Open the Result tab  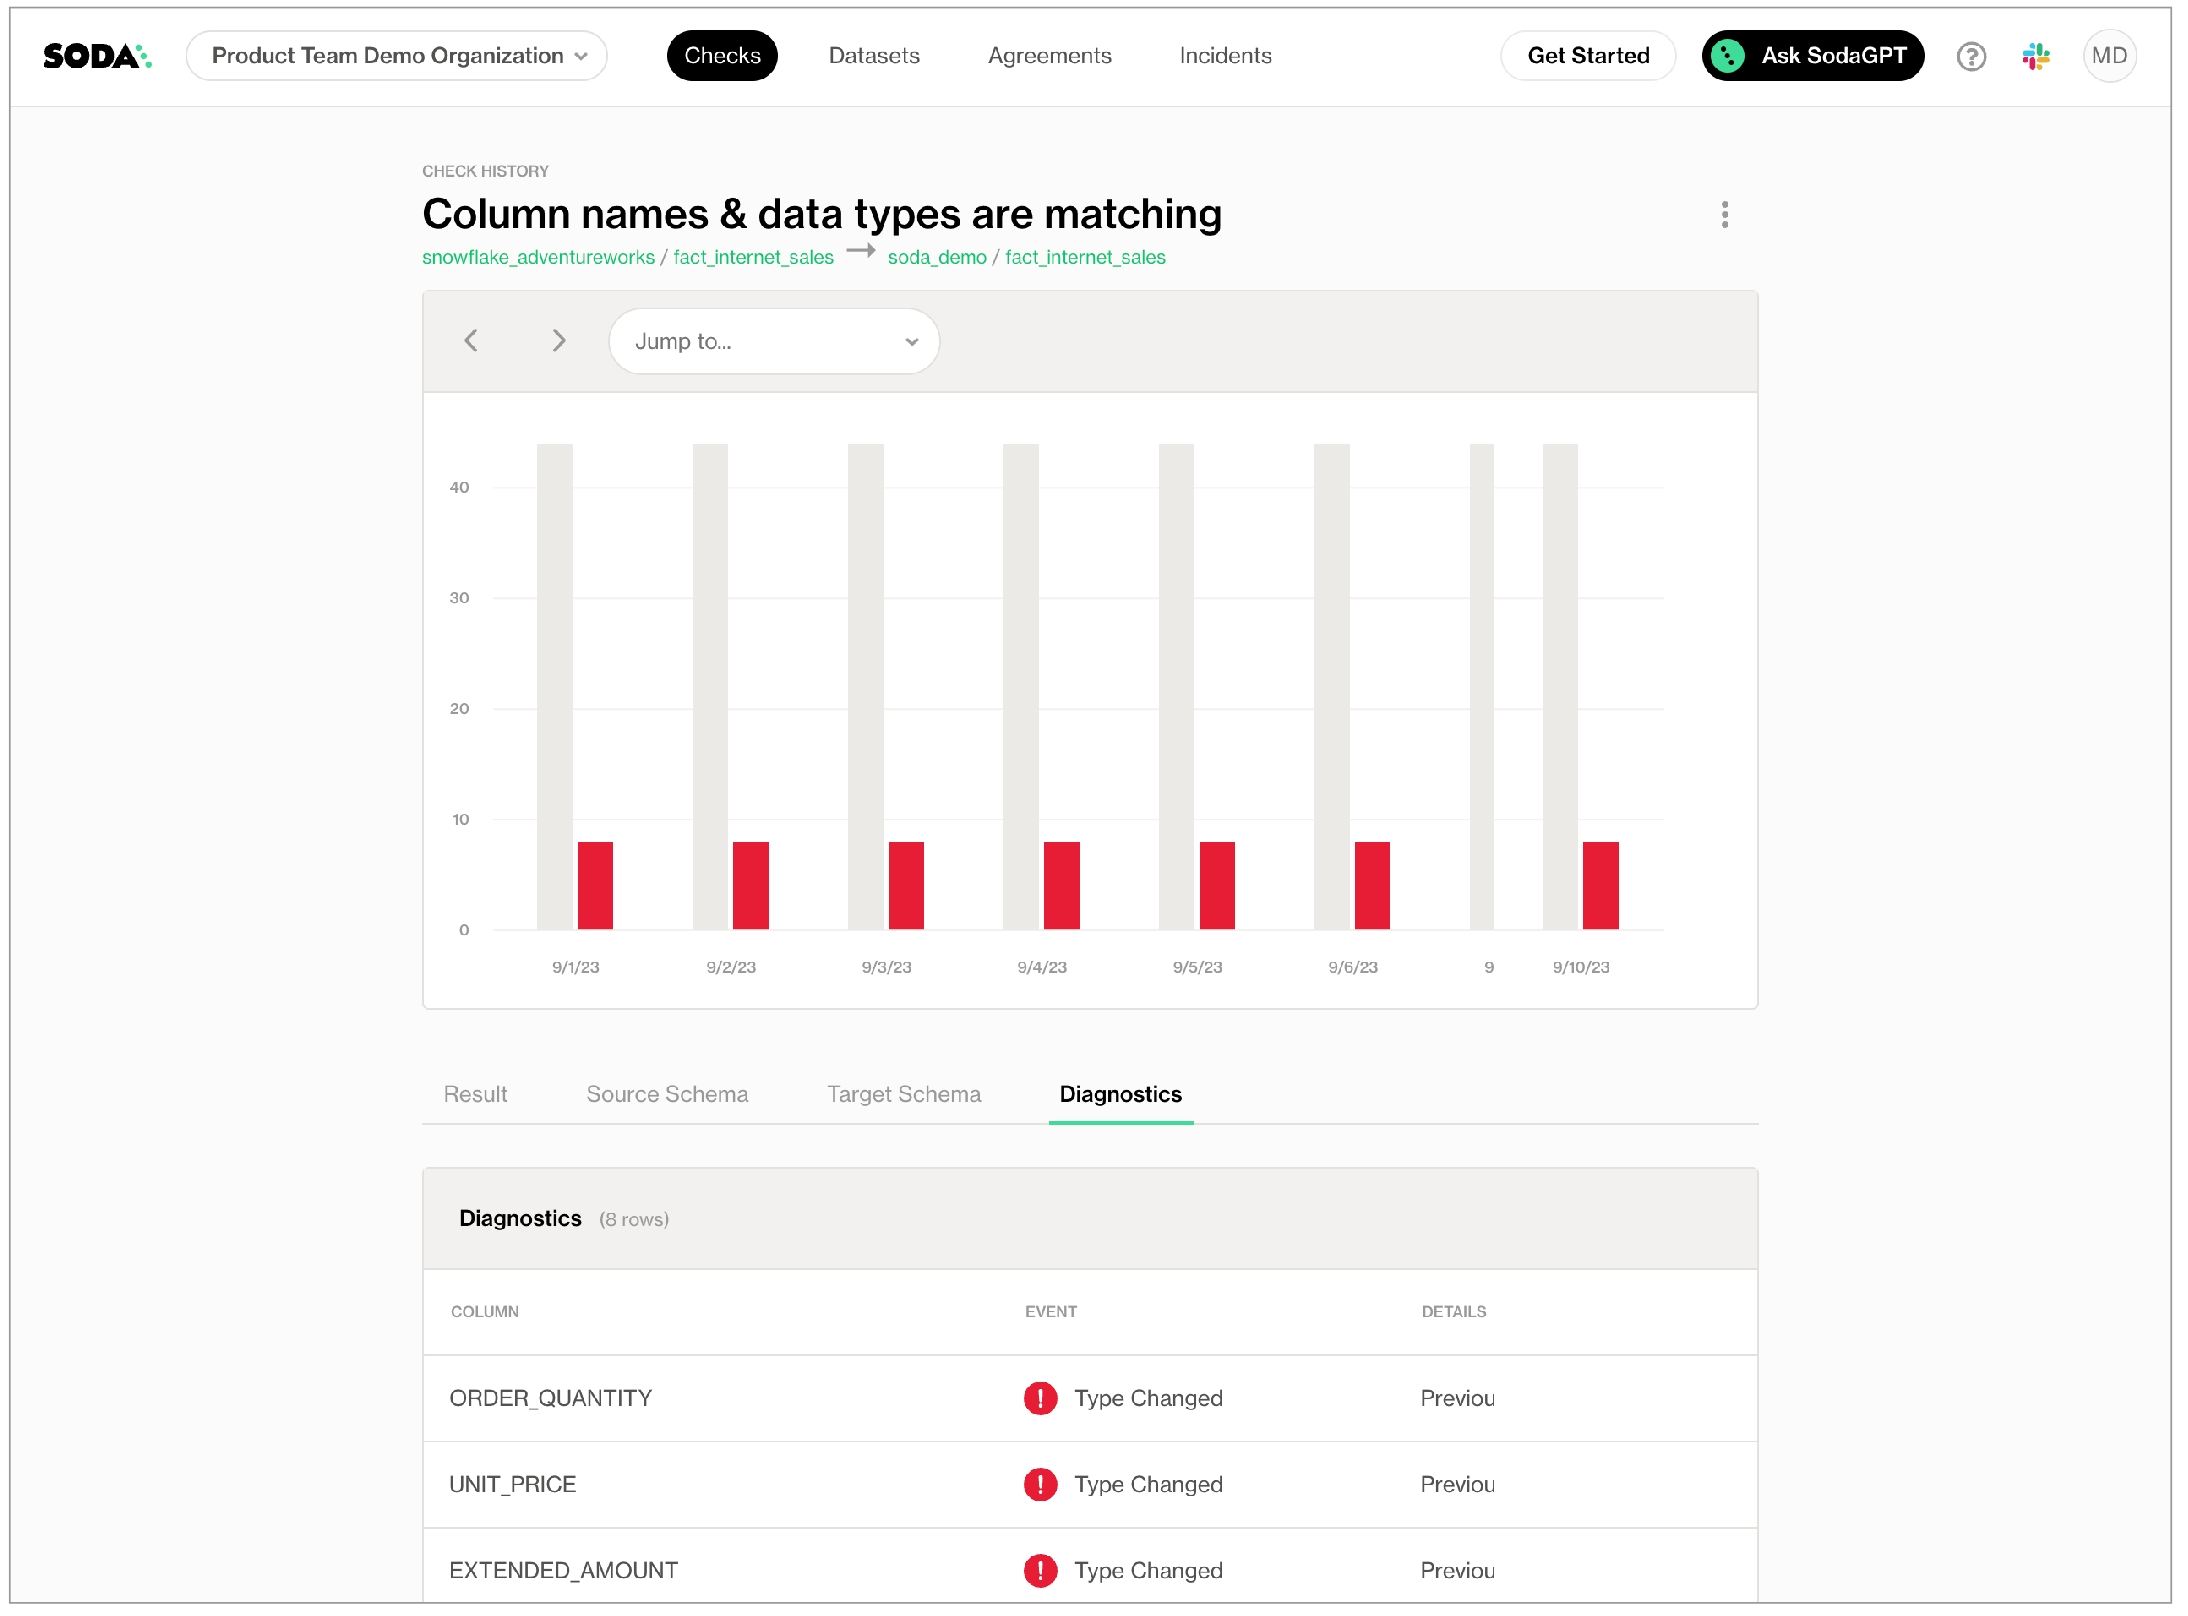(475, 1094)
